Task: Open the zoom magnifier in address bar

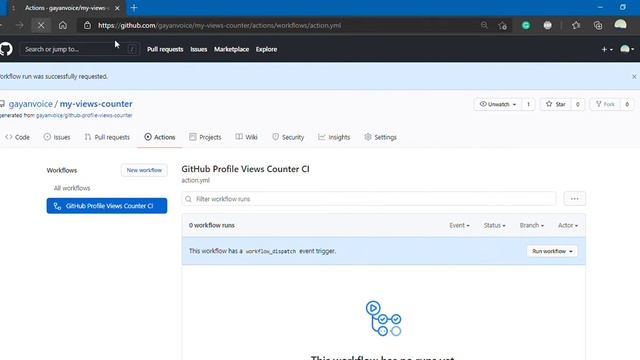Action: click(x=484, y=25)
